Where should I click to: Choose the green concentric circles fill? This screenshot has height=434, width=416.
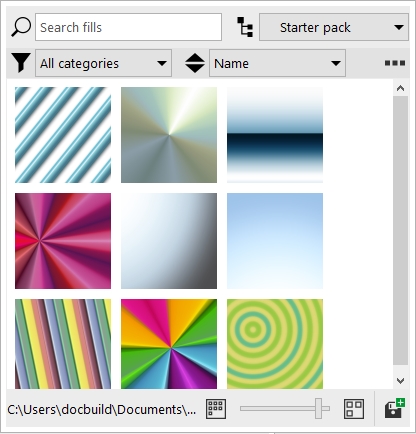pyautogui.click(x=275, y=344)
